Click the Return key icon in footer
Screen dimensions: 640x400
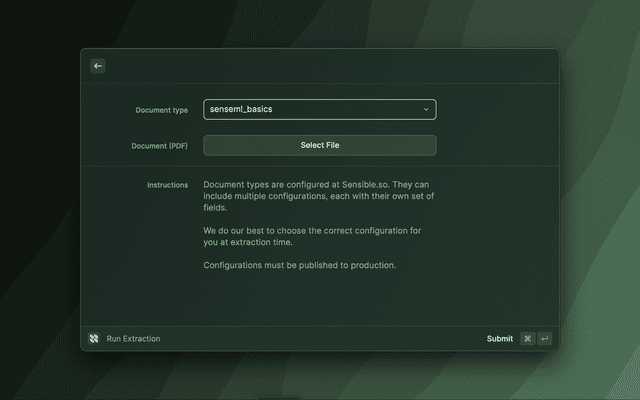click(x=544, y=339)
